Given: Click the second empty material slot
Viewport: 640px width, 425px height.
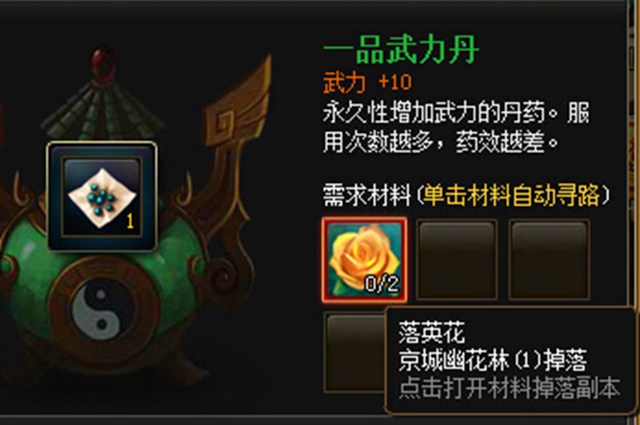Looking at the screenshot, I should [456, 260].
